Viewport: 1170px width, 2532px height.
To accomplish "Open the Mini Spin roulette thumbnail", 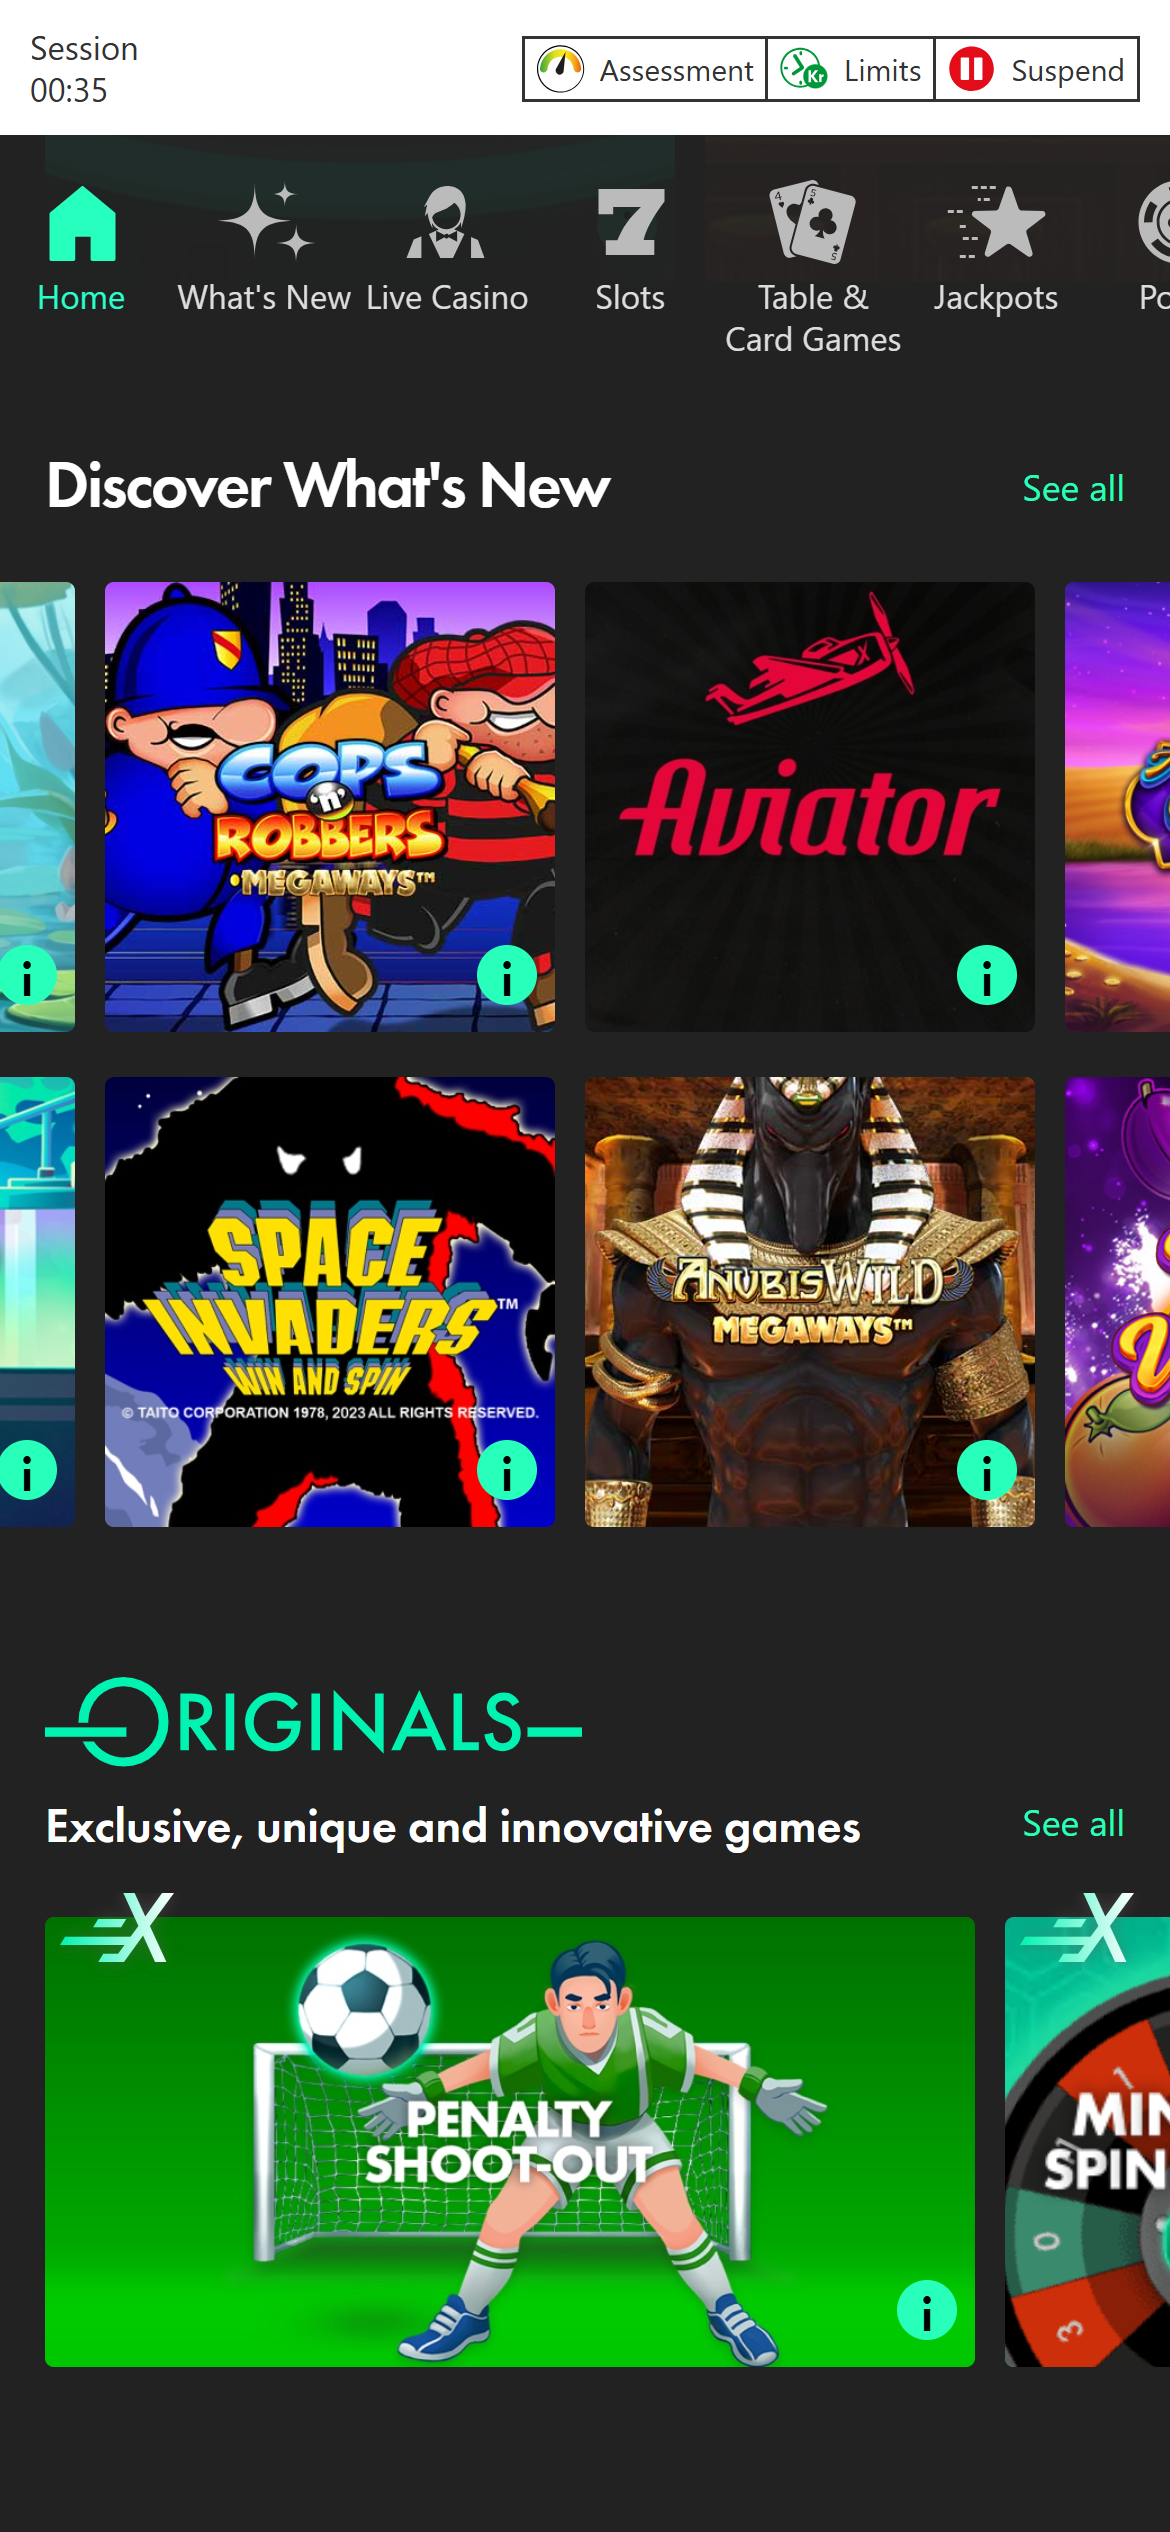I will (1088, 2142).
